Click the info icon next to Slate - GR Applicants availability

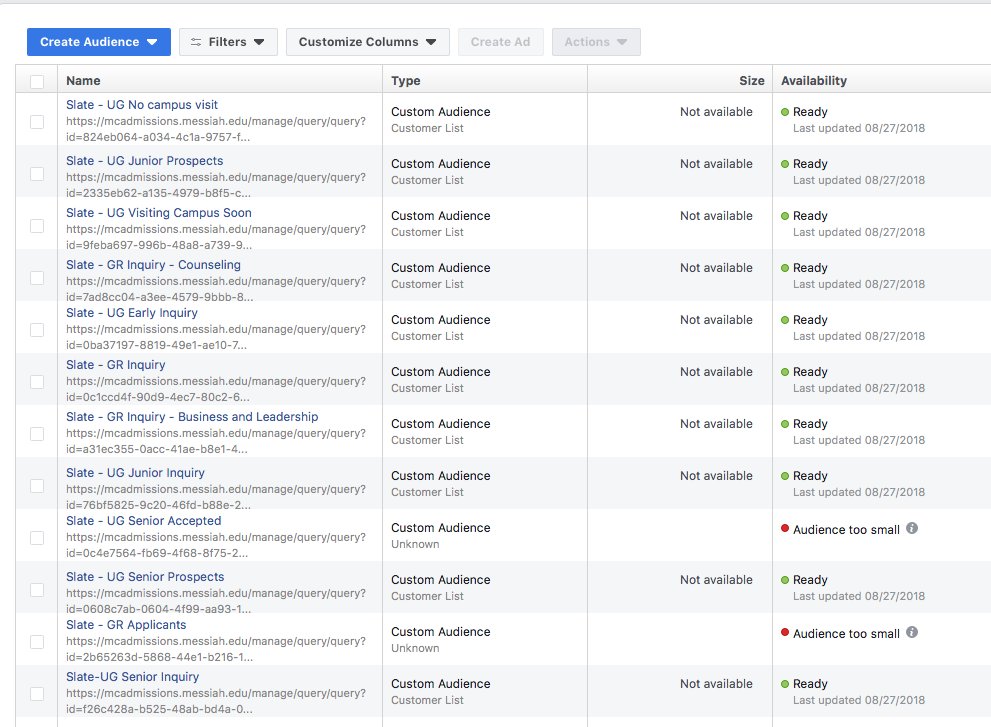point(911,633)
